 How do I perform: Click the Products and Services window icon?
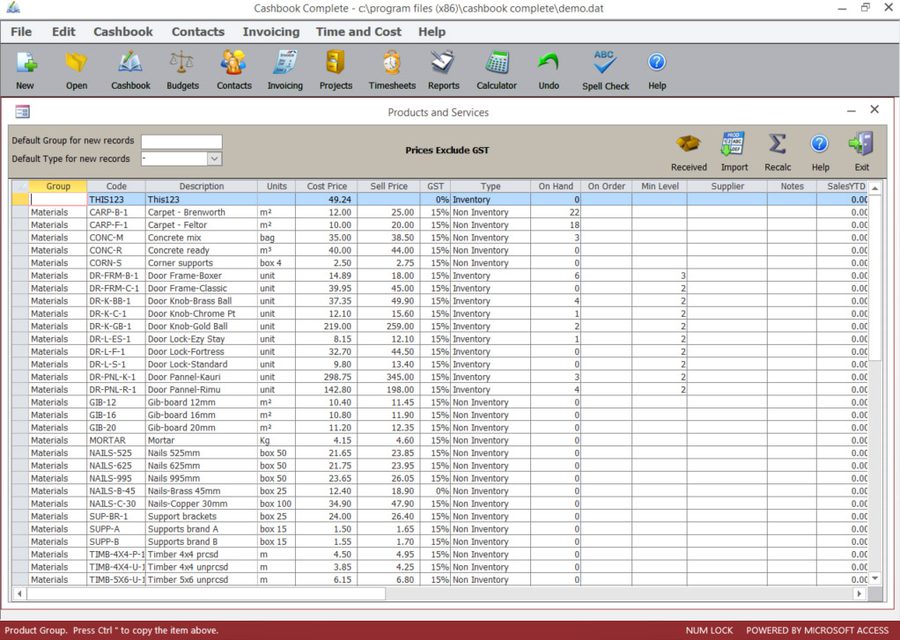(x=22, y=112)
